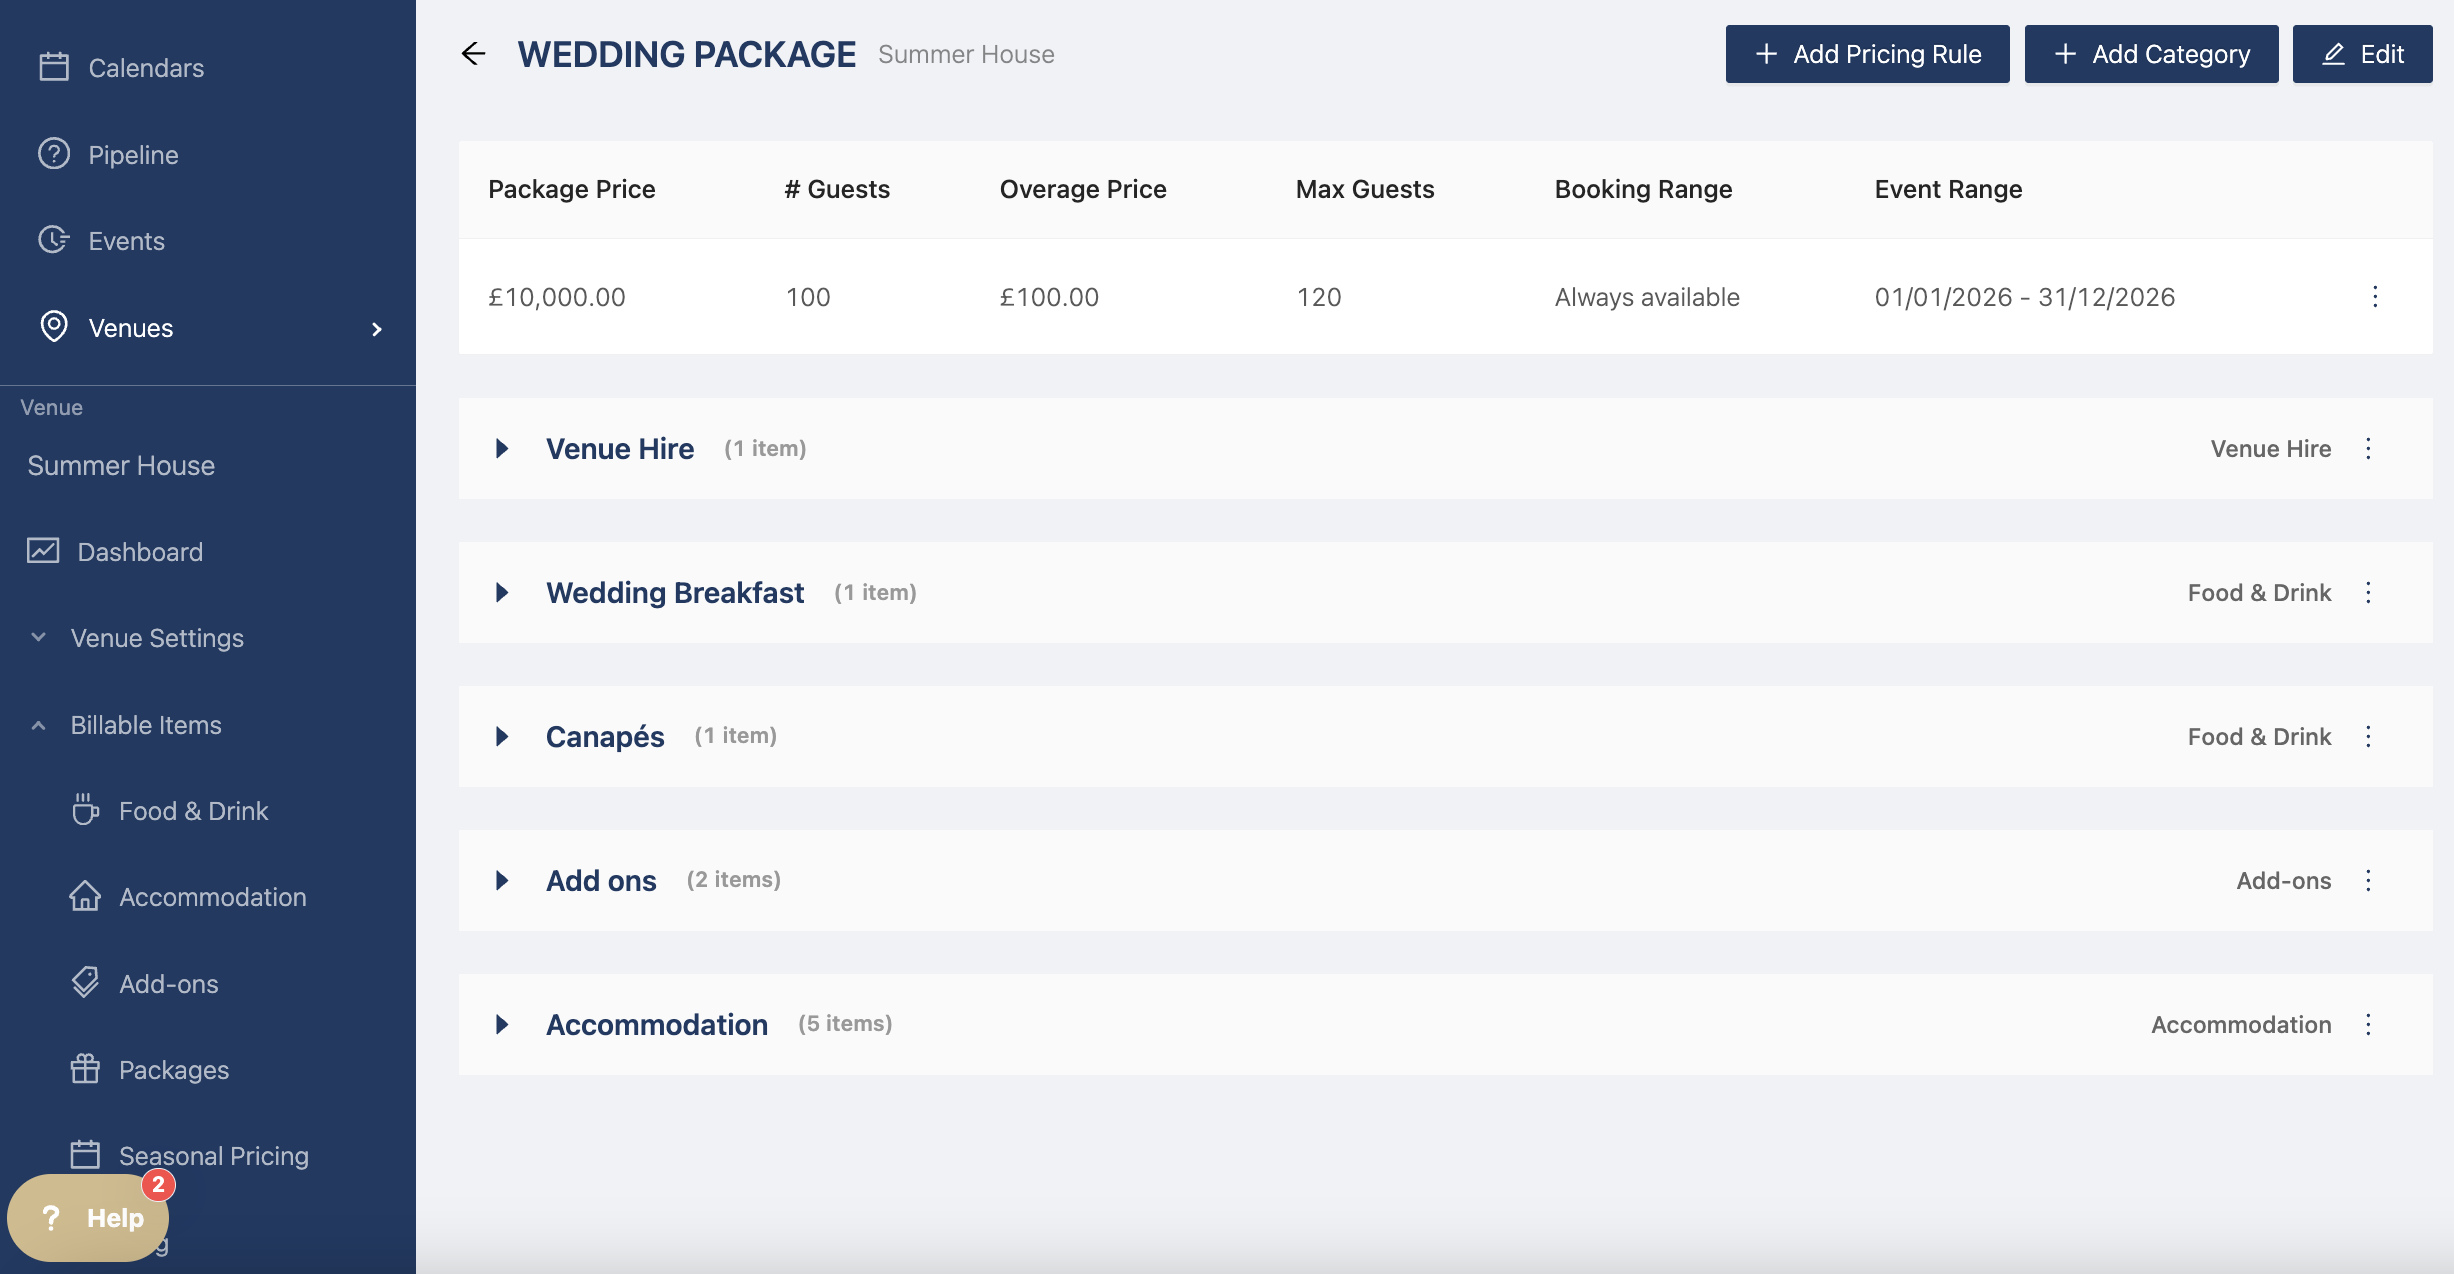Screen dimensions: 2454x1274
Task: Open three-dot menu for pricing rule row
Action: [x=2375, y=297]
